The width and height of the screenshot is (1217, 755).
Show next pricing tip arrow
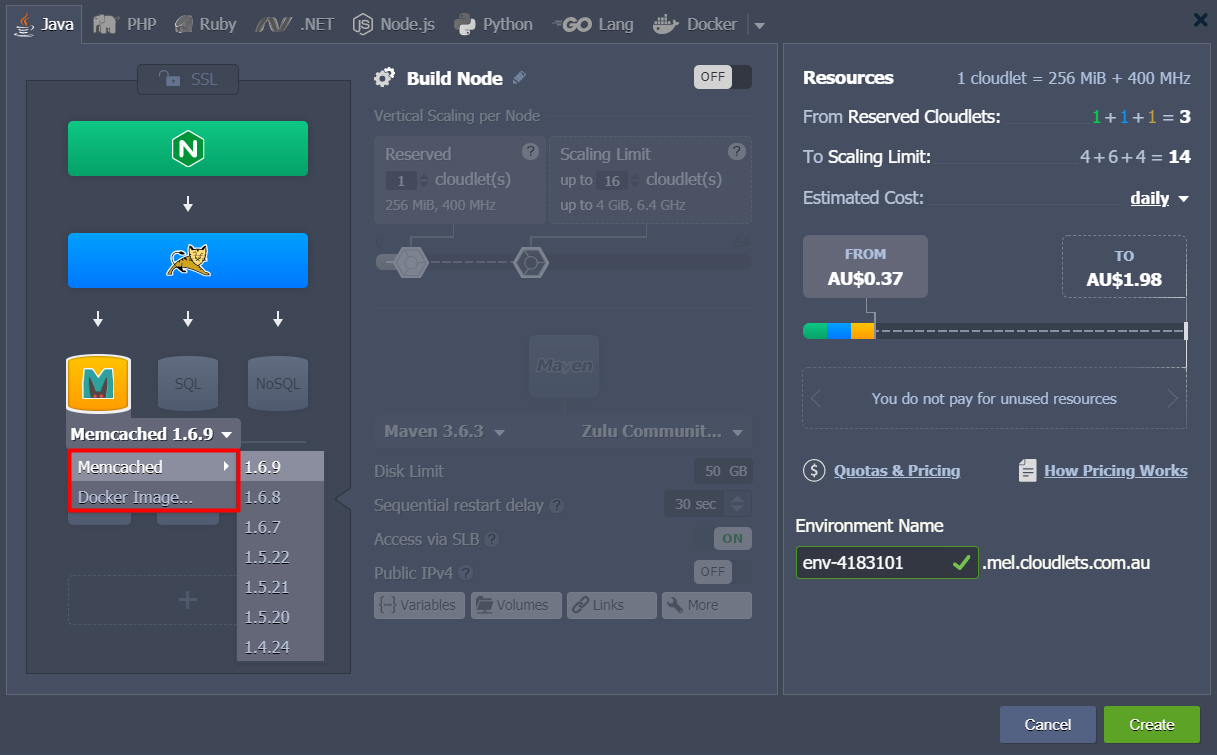click(x=1173, y=399)
